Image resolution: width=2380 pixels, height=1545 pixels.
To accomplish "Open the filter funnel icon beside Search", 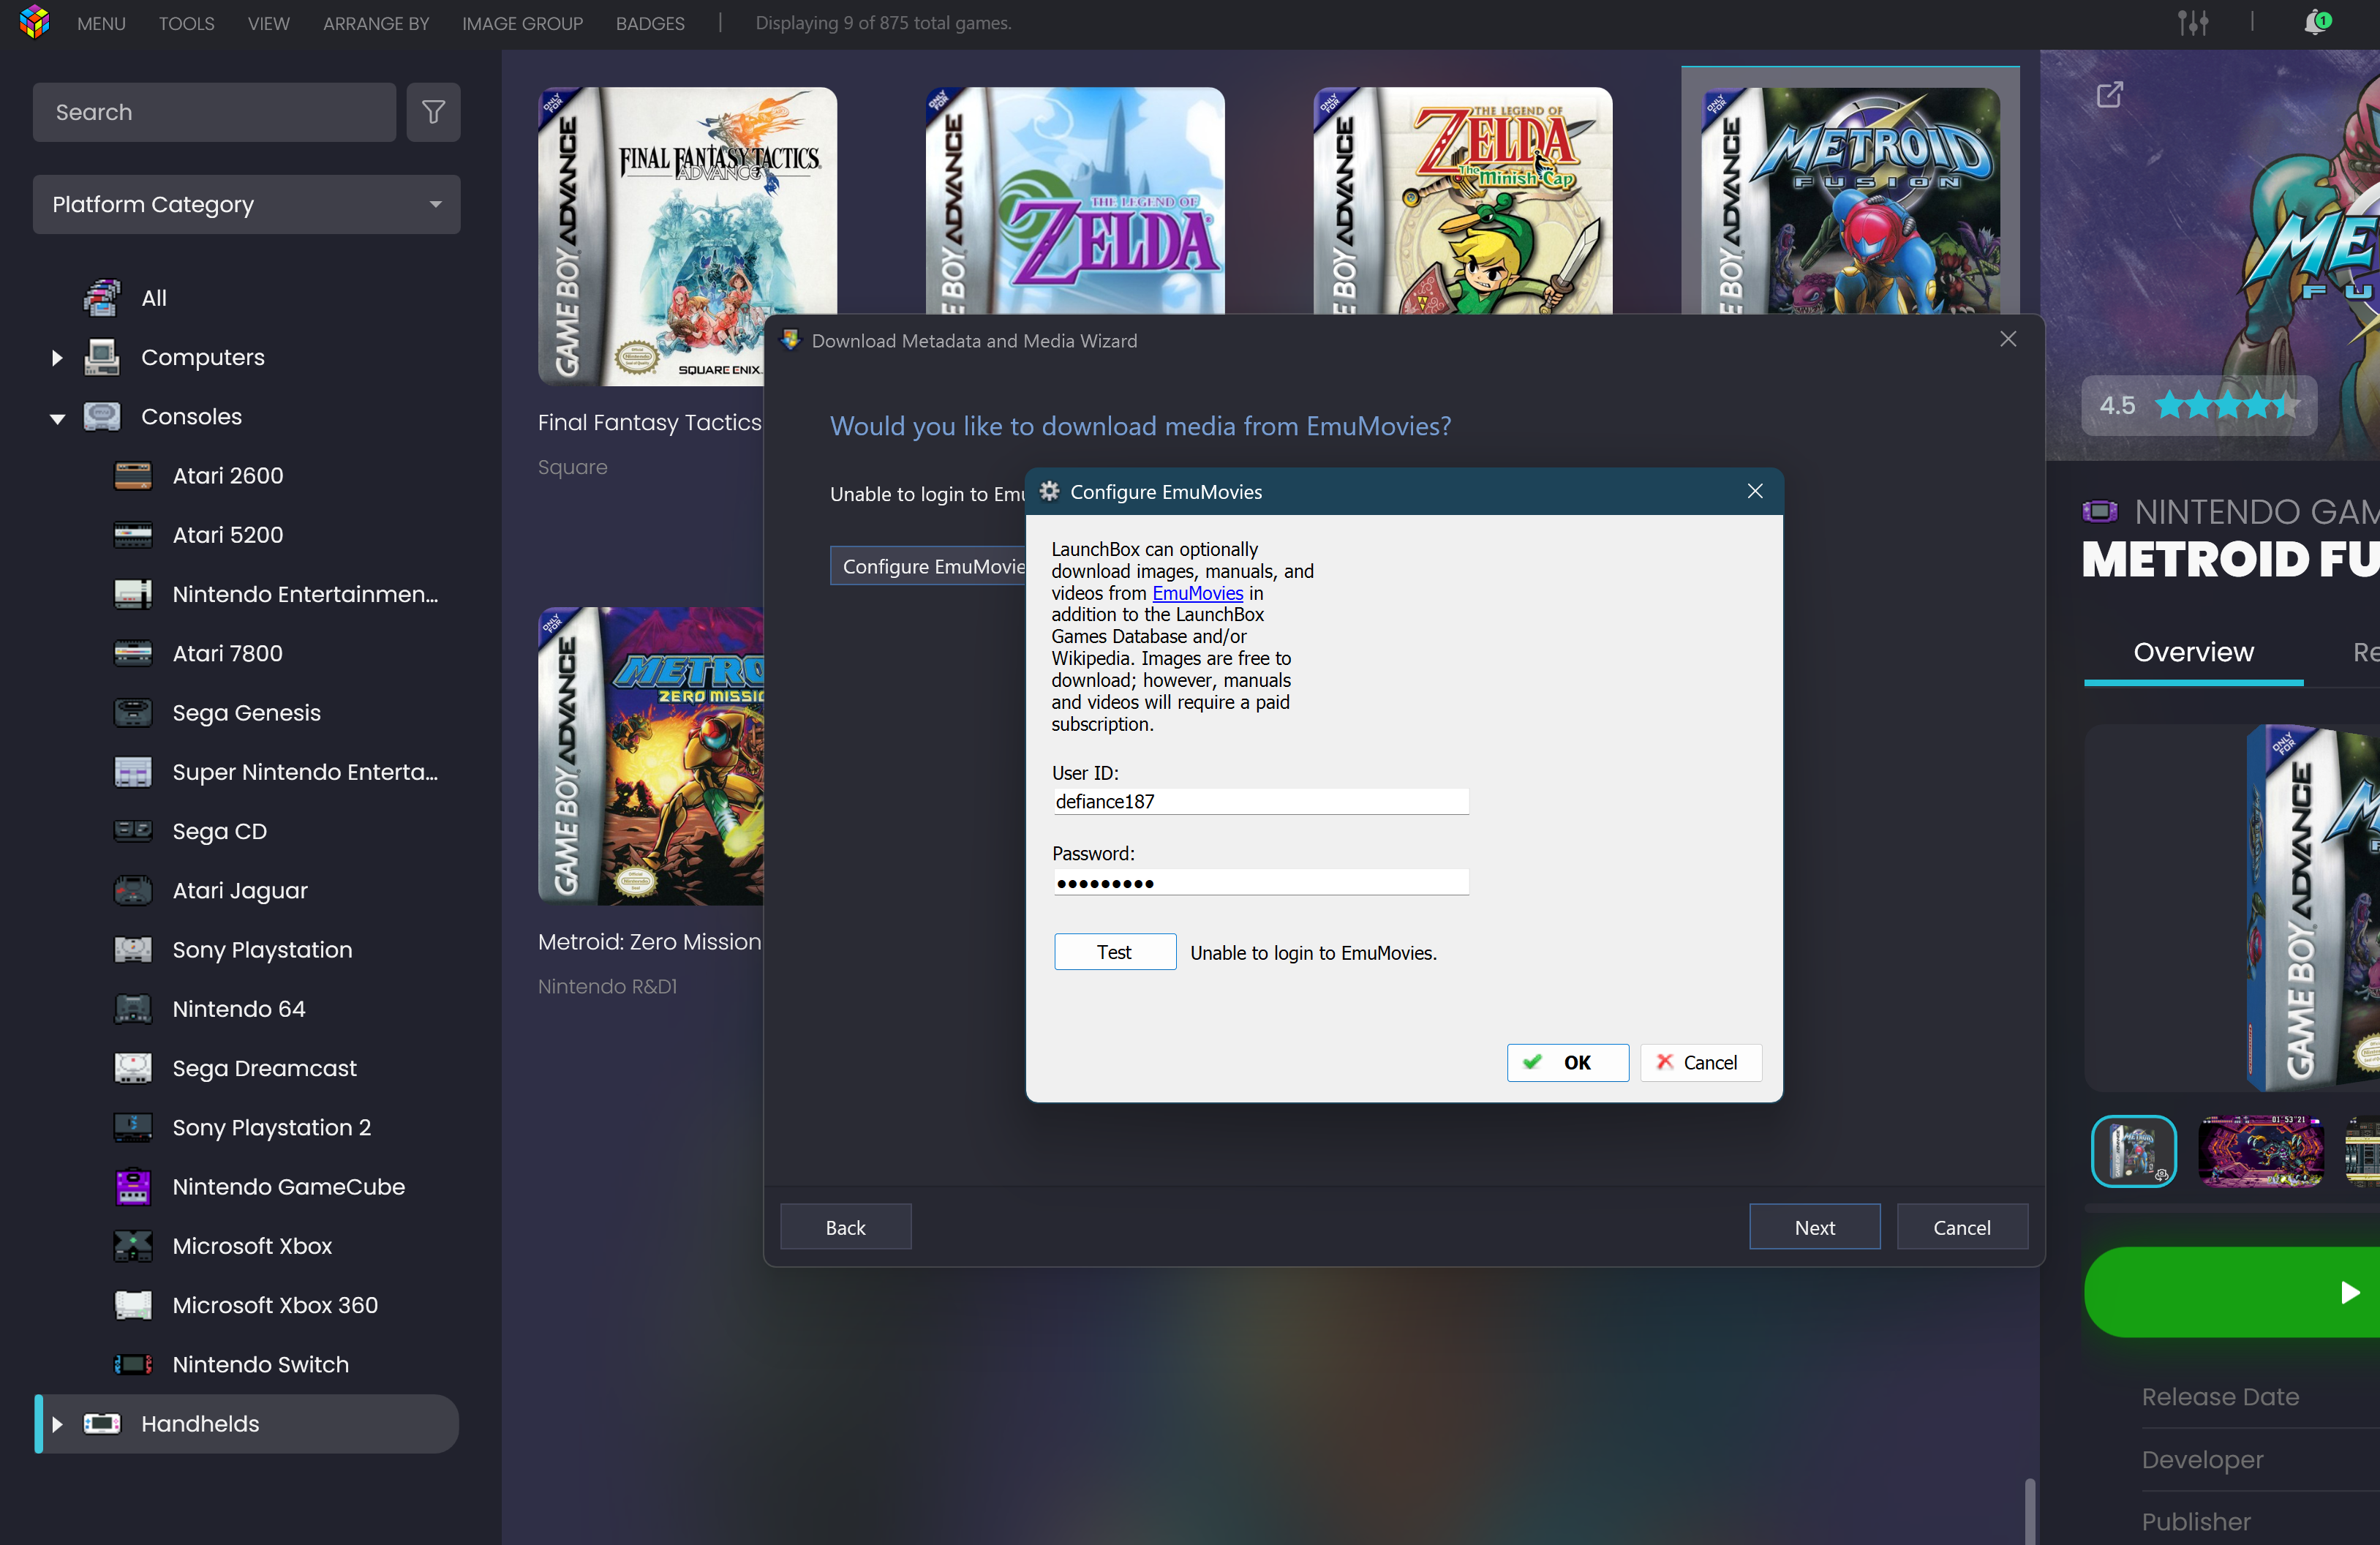I will click(433, 112).
